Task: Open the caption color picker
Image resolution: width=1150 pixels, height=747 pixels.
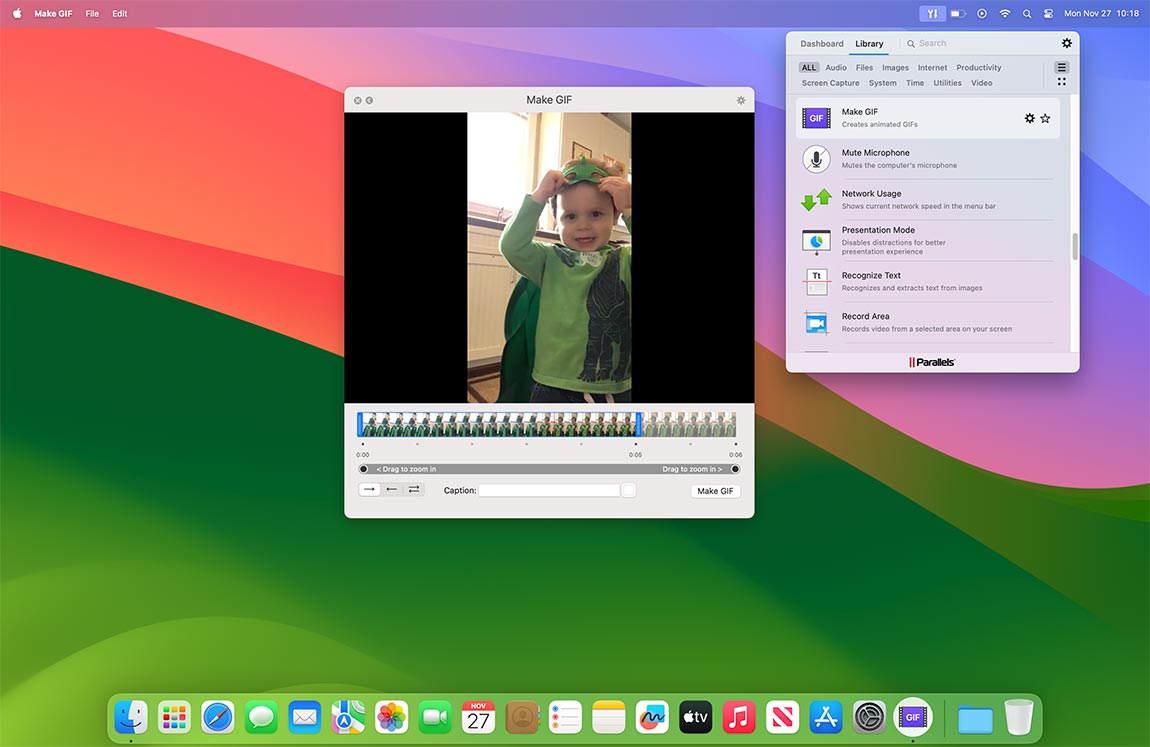Action: 629,490
